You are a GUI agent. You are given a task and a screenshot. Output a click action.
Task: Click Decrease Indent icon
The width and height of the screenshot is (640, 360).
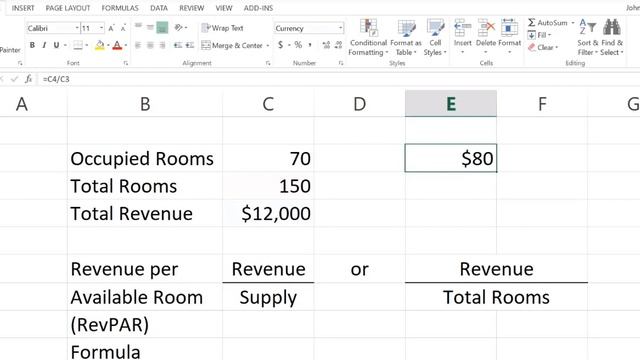point(178,45)
